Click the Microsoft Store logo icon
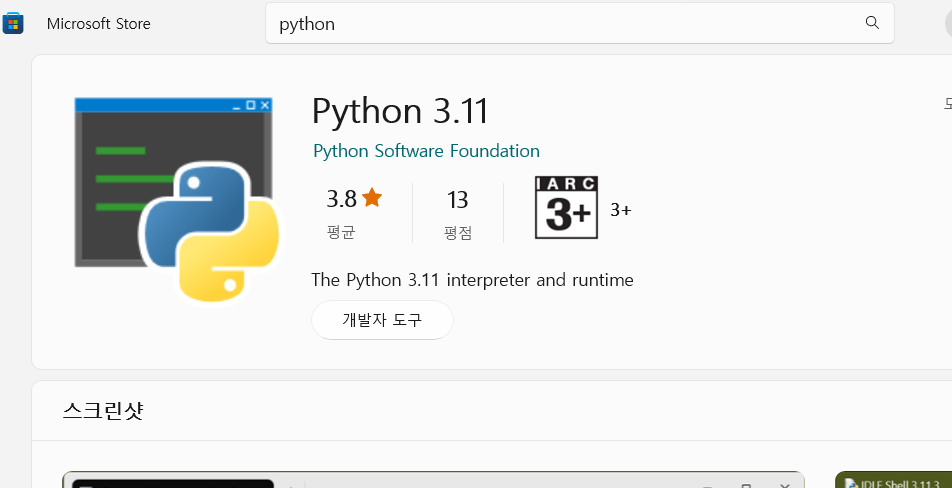952x488 pixels. coord(13,23)
